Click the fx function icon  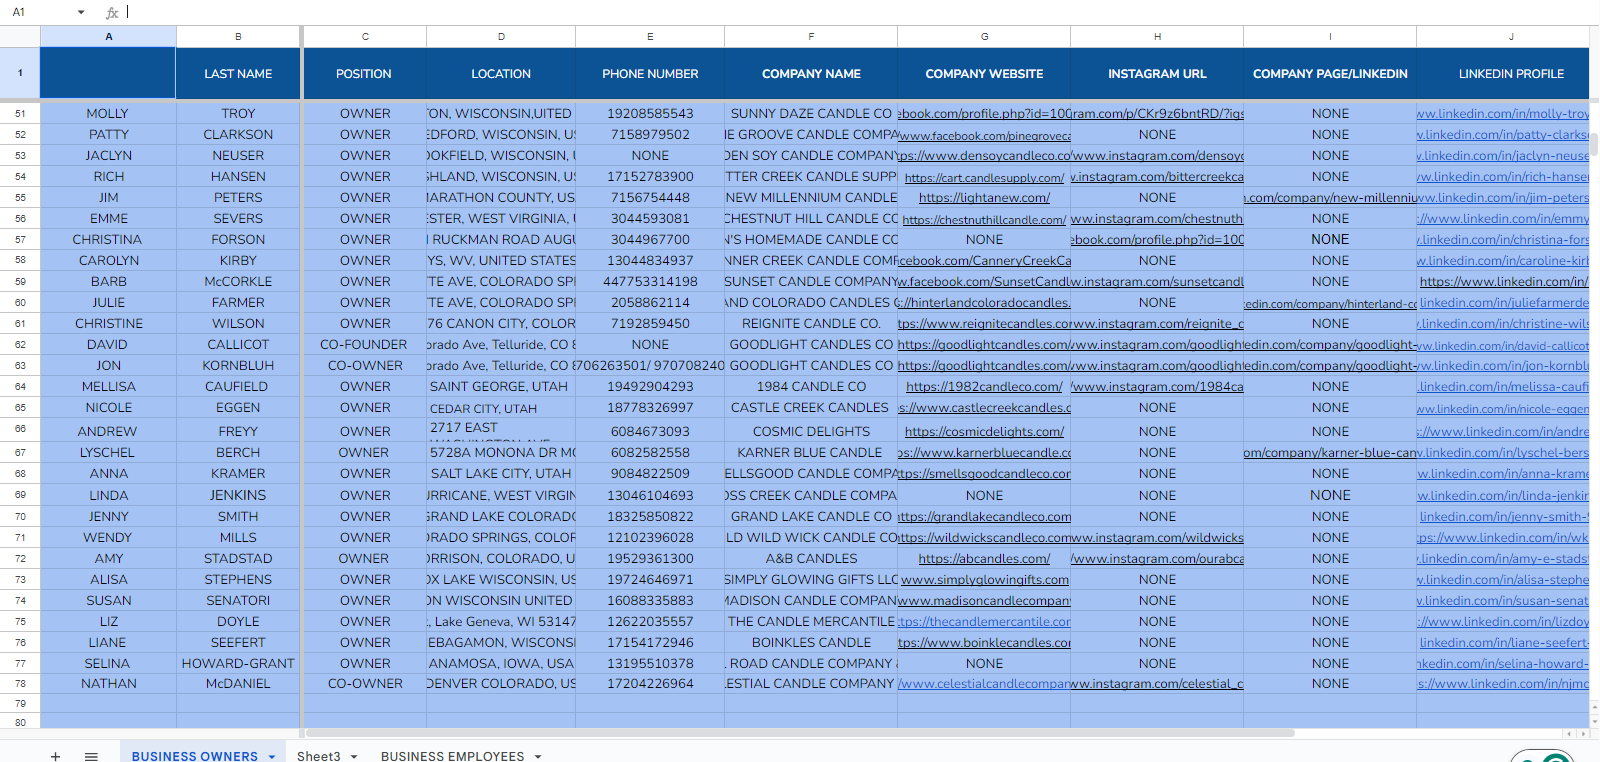point(112,13)
